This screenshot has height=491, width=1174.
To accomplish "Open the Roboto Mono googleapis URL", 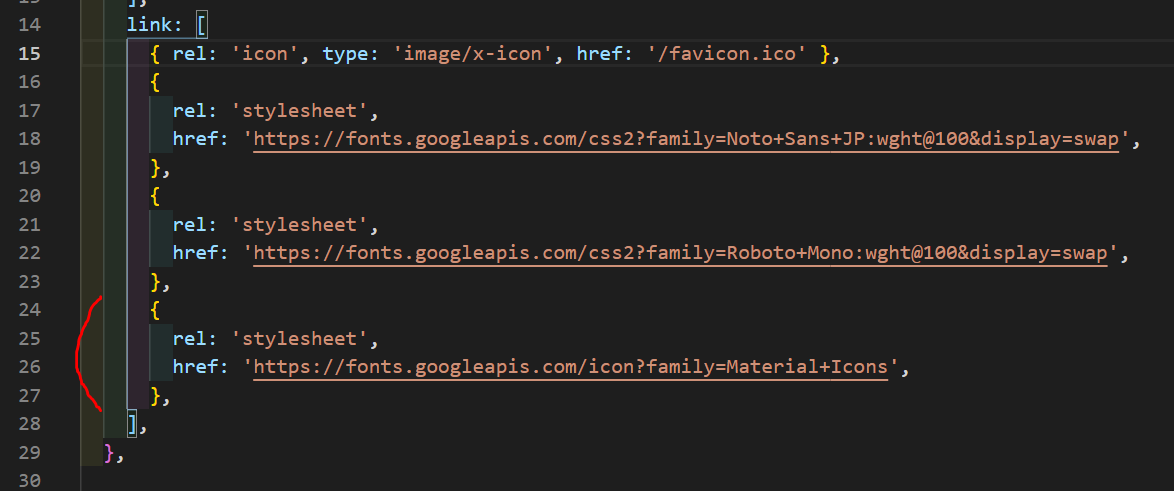I will (x=680, y=253).
